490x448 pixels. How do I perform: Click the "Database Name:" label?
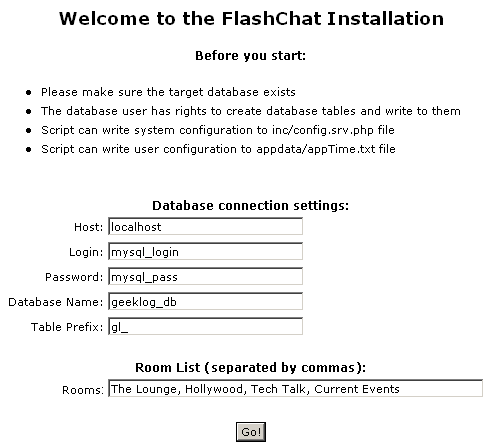(56, 302)
